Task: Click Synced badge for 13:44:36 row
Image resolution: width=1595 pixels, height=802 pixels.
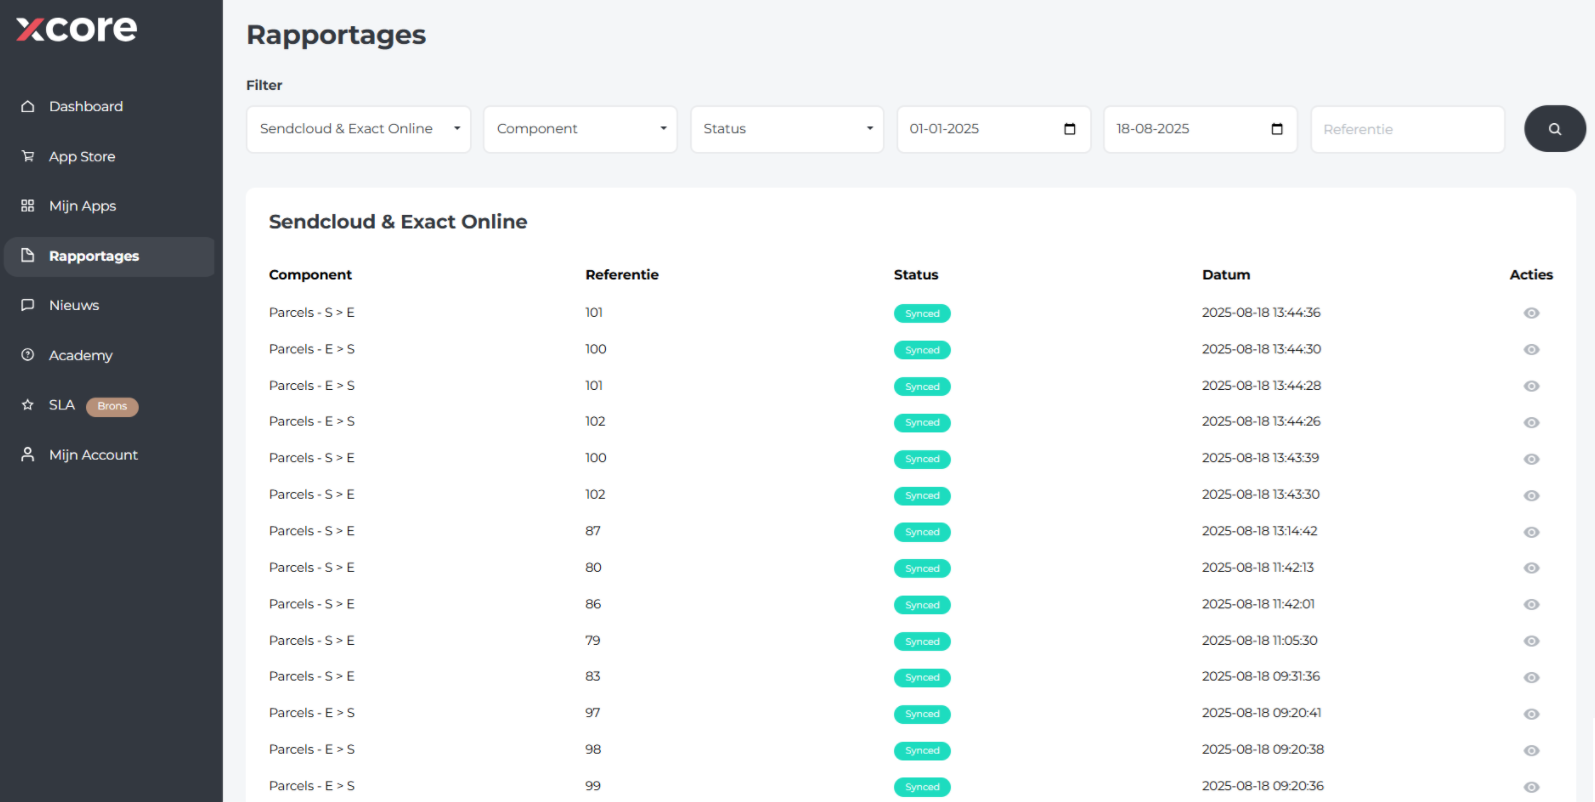Action: pyautogui.click(x=922, y=314)
